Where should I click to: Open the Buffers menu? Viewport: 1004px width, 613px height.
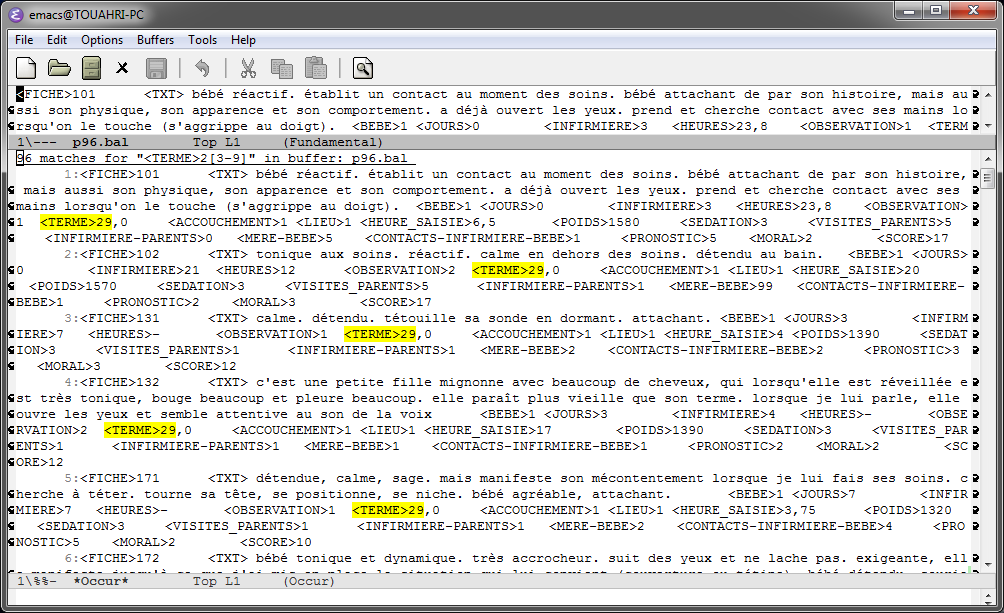click(x=155, y=40)
